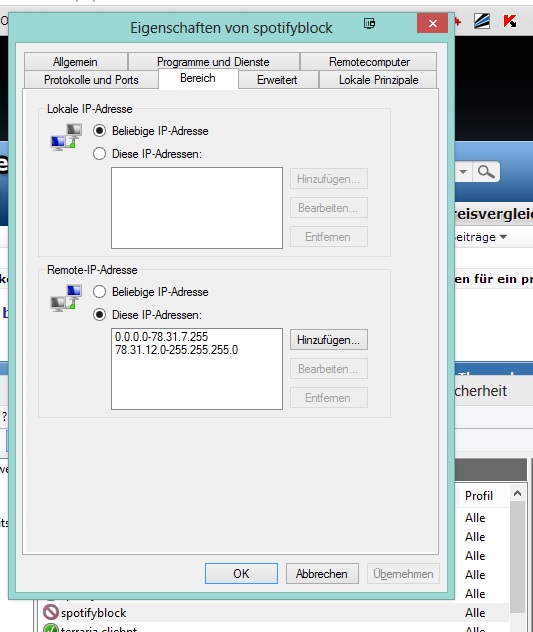Expand the Beiträge dropdown menu
533x632 pixels.
click(x=503, y=237)
